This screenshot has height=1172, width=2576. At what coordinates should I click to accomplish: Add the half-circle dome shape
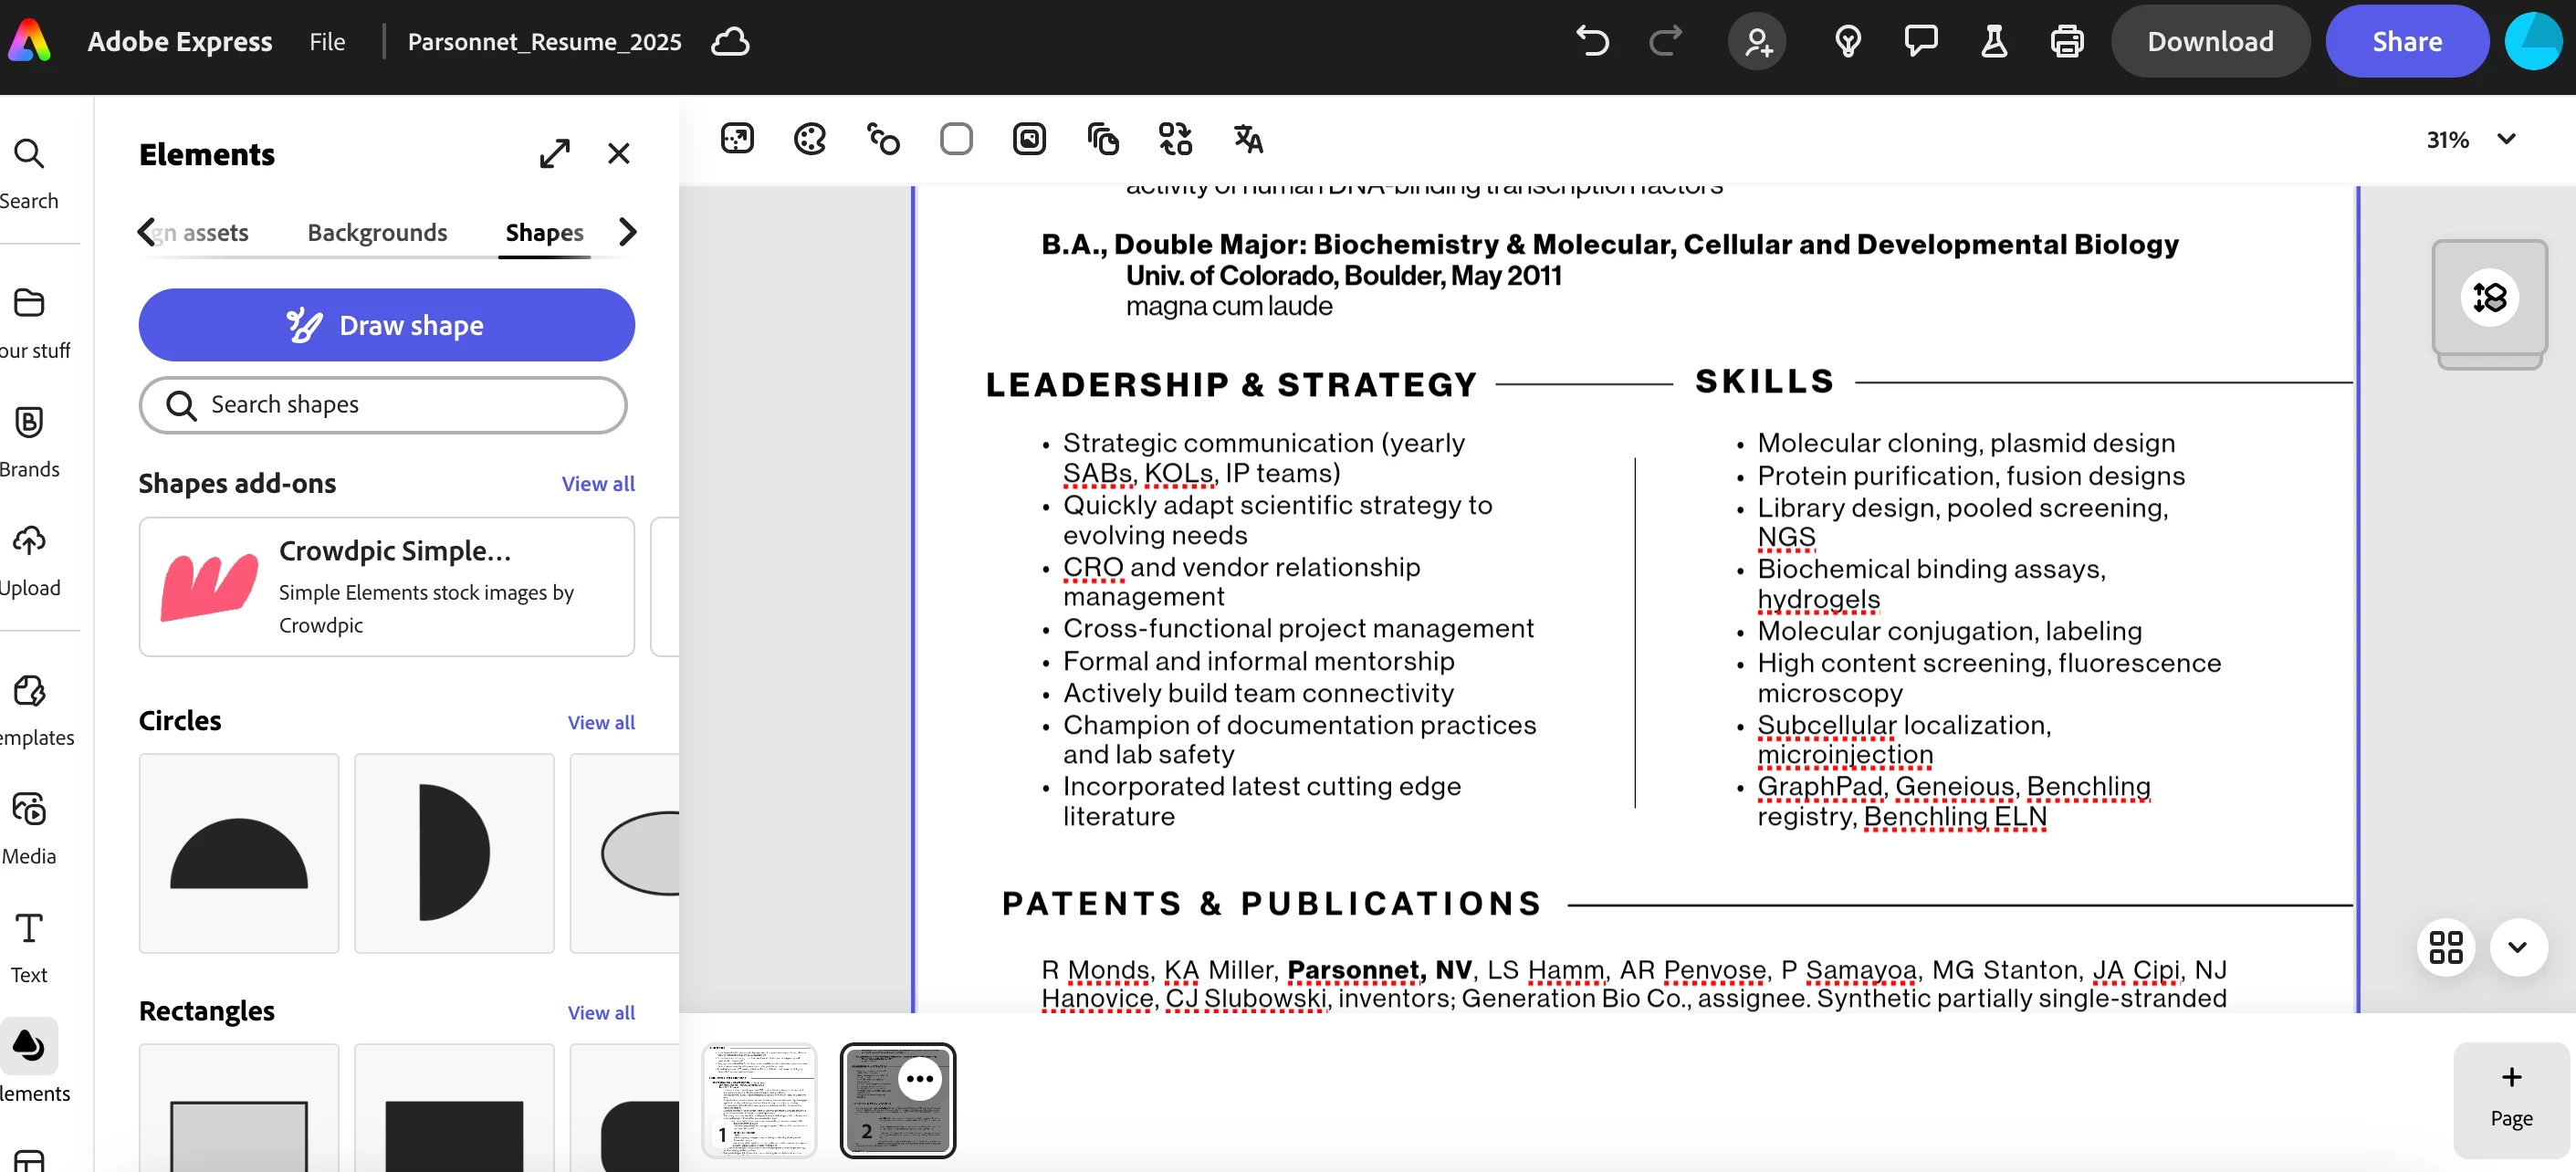coord(238,853)
